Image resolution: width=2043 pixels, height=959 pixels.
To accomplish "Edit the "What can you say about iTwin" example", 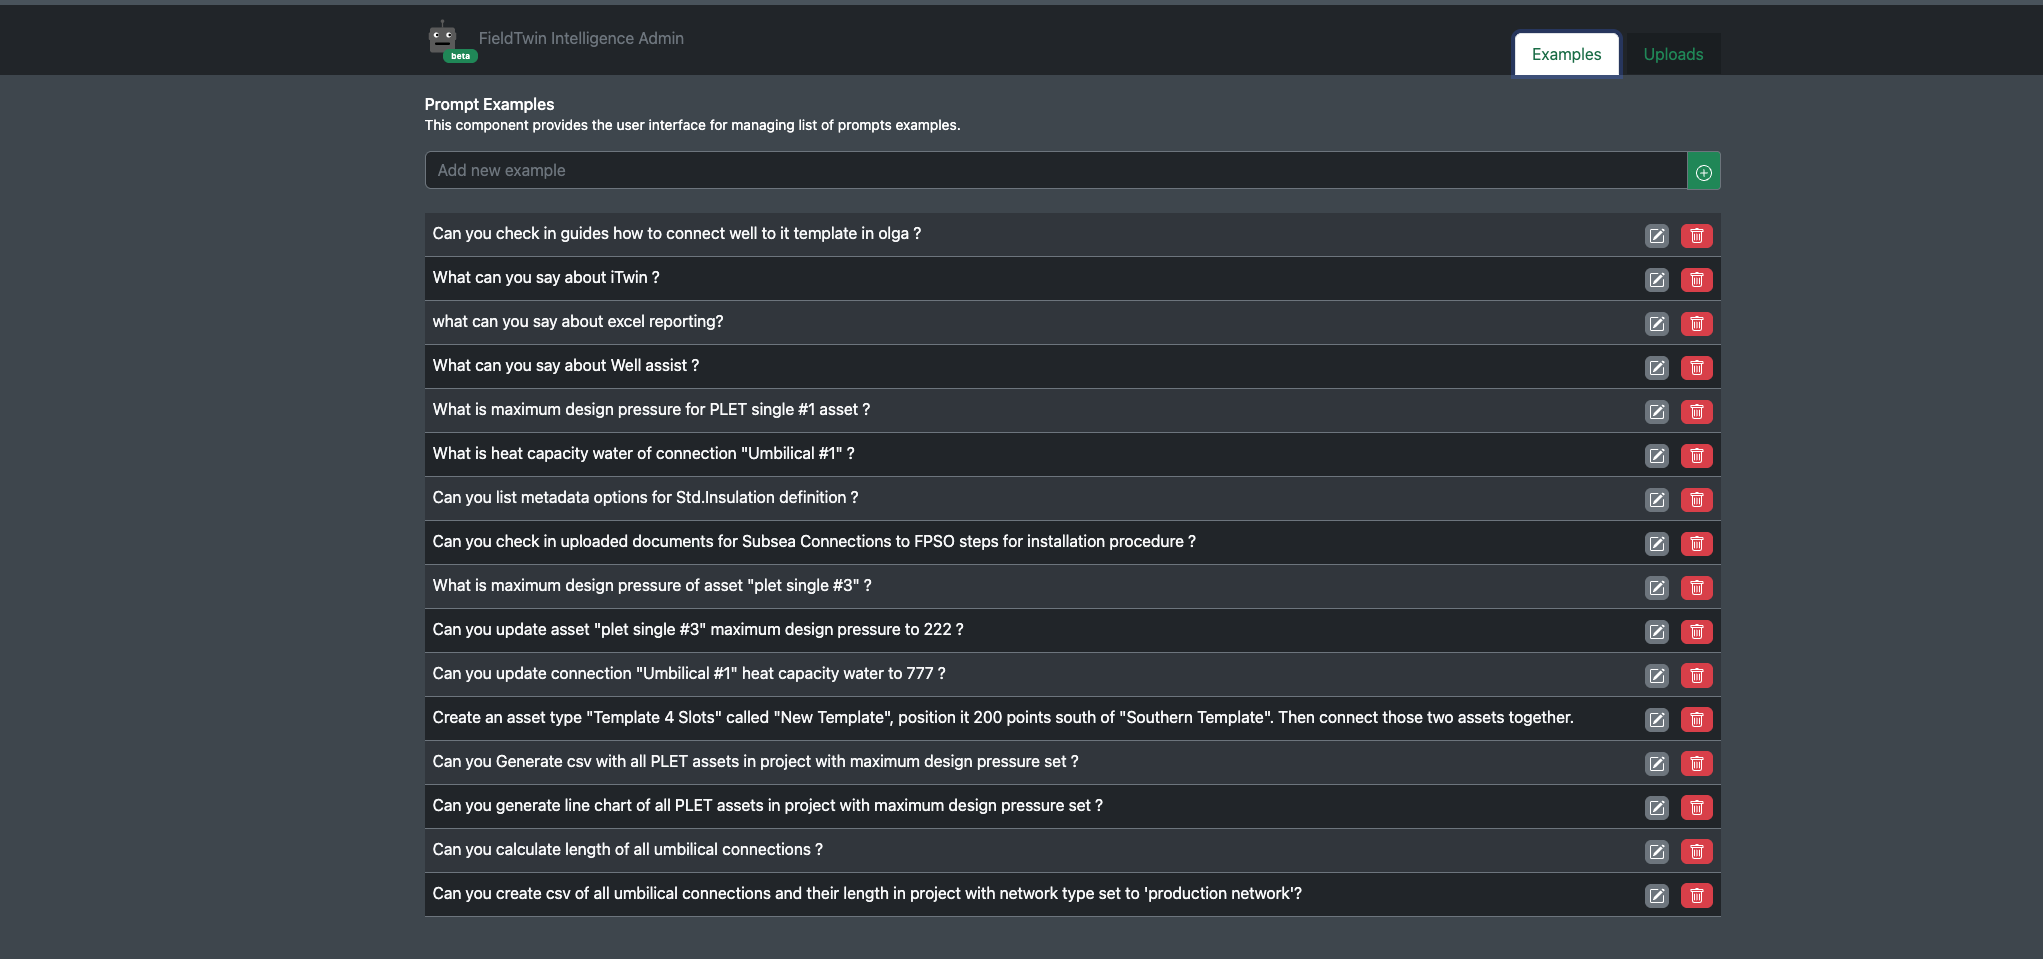I will [x=1656, y=280].
